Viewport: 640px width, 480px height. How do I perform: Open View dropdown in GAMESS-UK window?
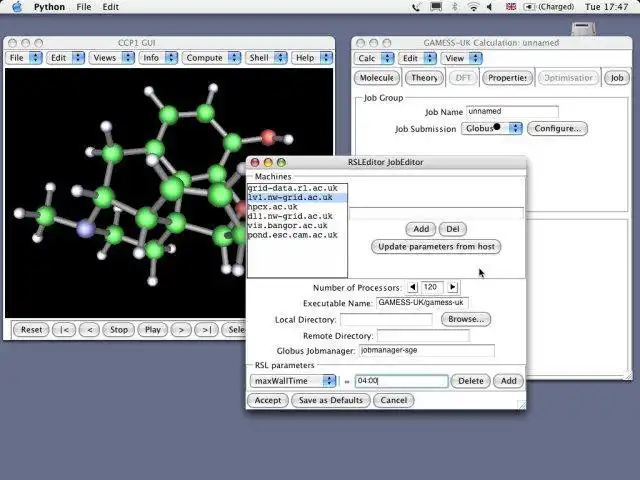point(462,58)
